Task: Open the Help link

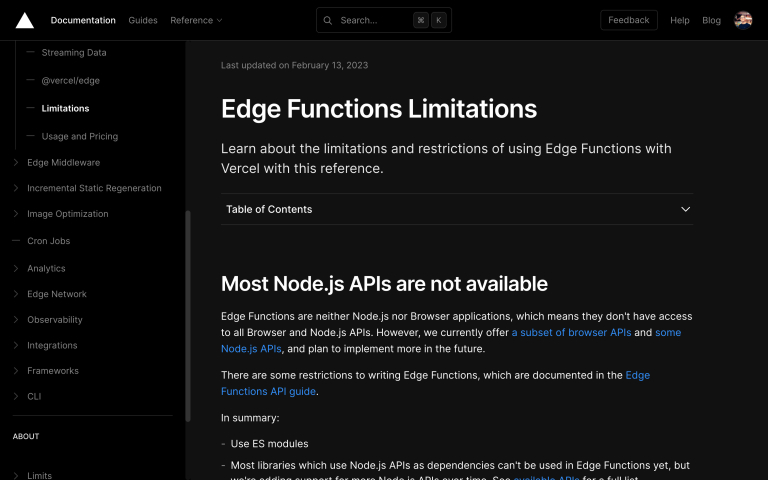Action: point(679,21)
